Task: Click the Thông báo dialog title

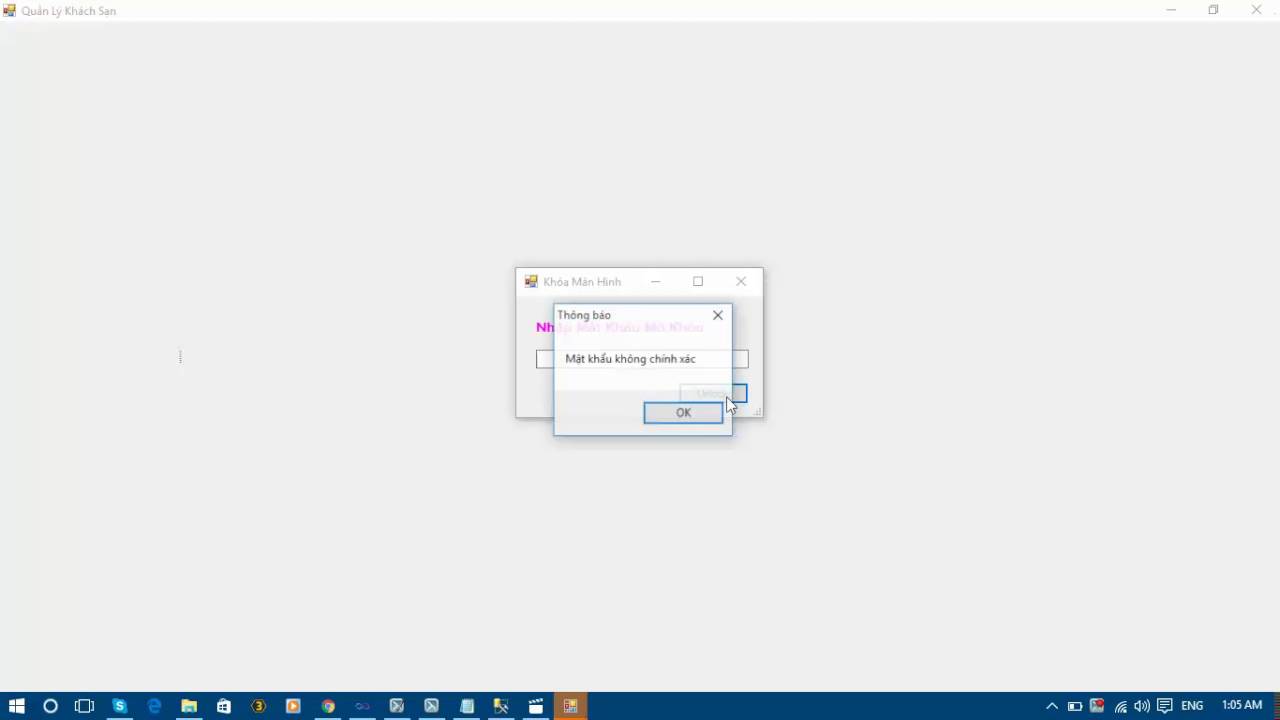Action: click(584, 315)
